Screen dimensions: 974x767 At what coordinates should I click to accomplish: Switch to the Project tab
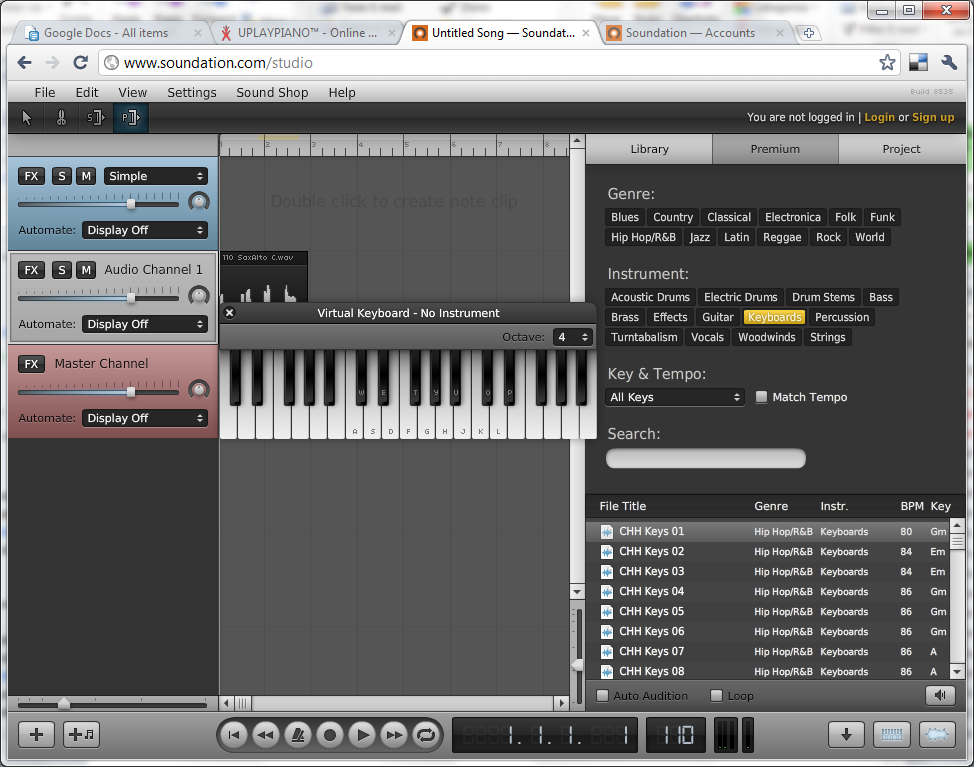click(901, 149)
